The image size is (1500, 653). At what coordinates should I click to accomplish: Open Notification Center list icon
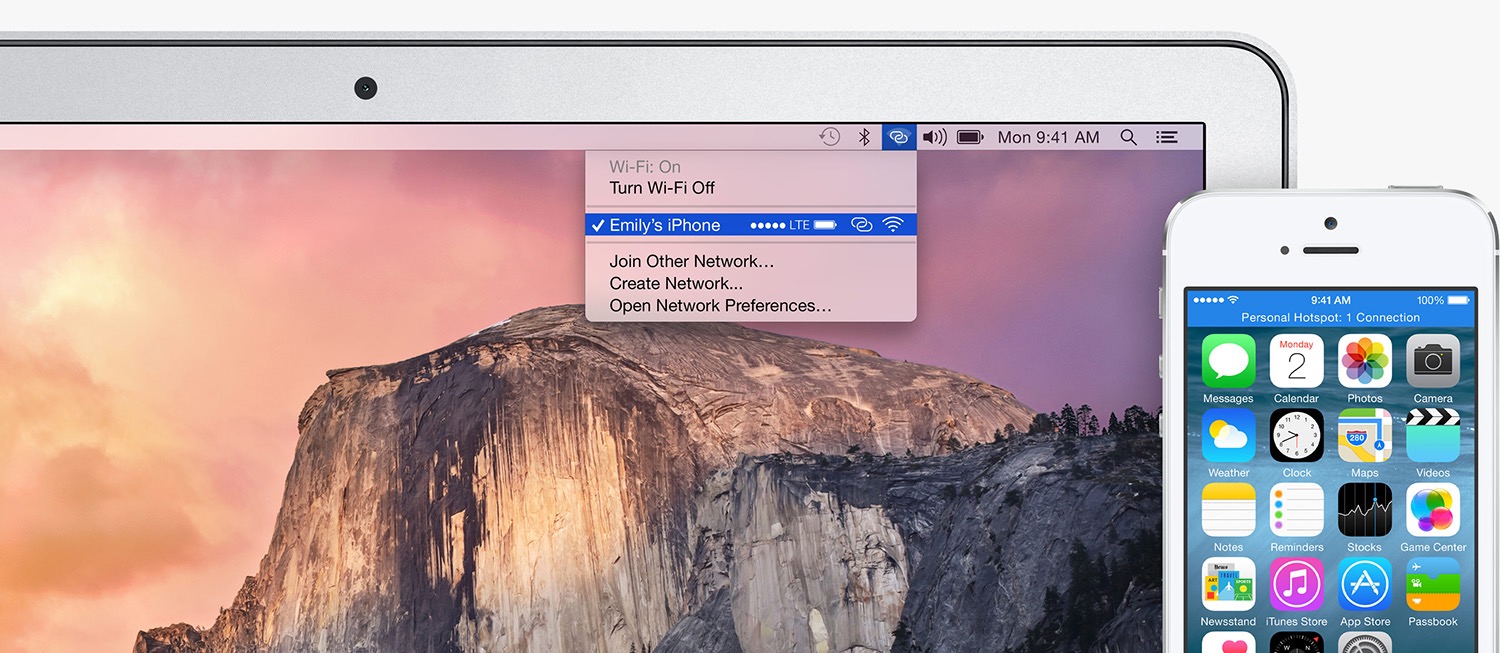pos(1166,137)
